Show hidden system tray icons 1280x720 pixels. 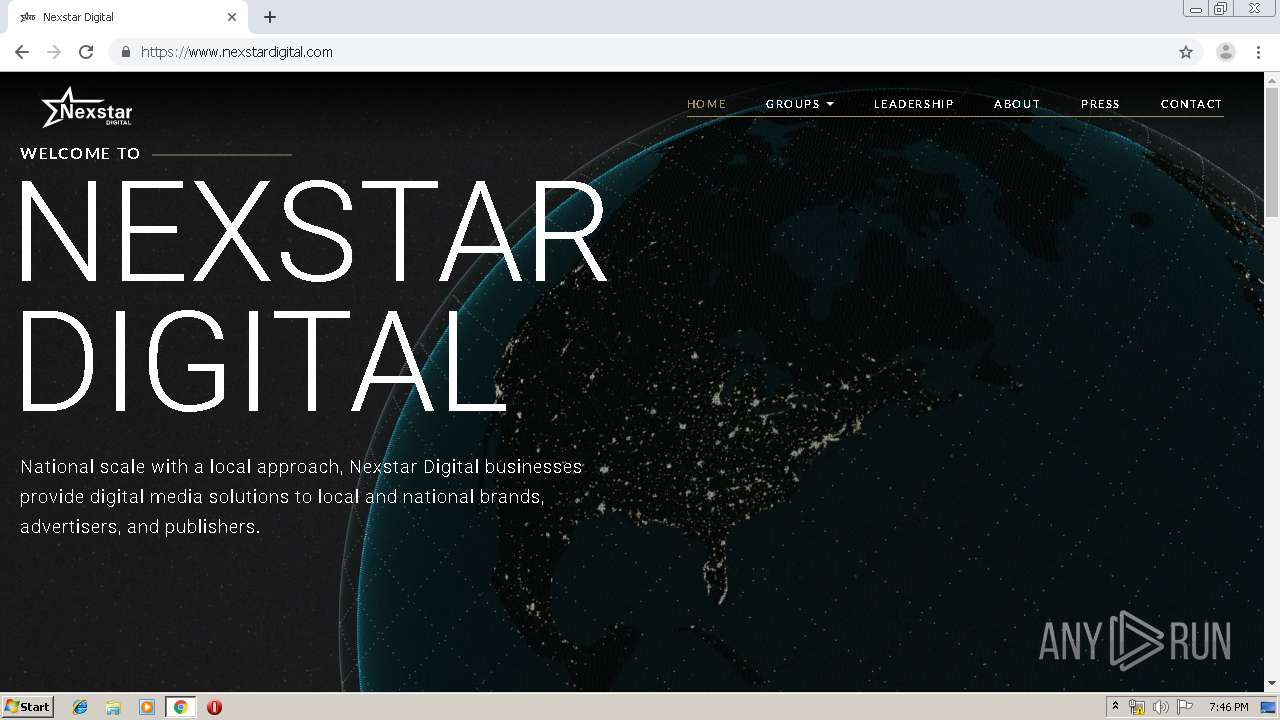click(1115, 707)
